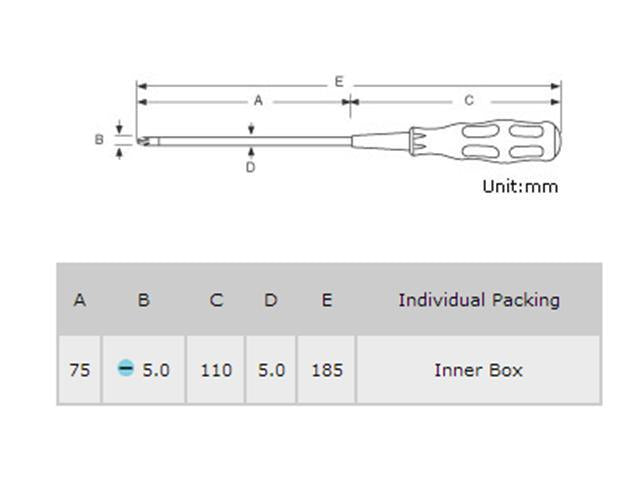The height and width of the screenshot is (480, 640).
Task: Select the B column header in the table
Action: click(x=143, y=299)
